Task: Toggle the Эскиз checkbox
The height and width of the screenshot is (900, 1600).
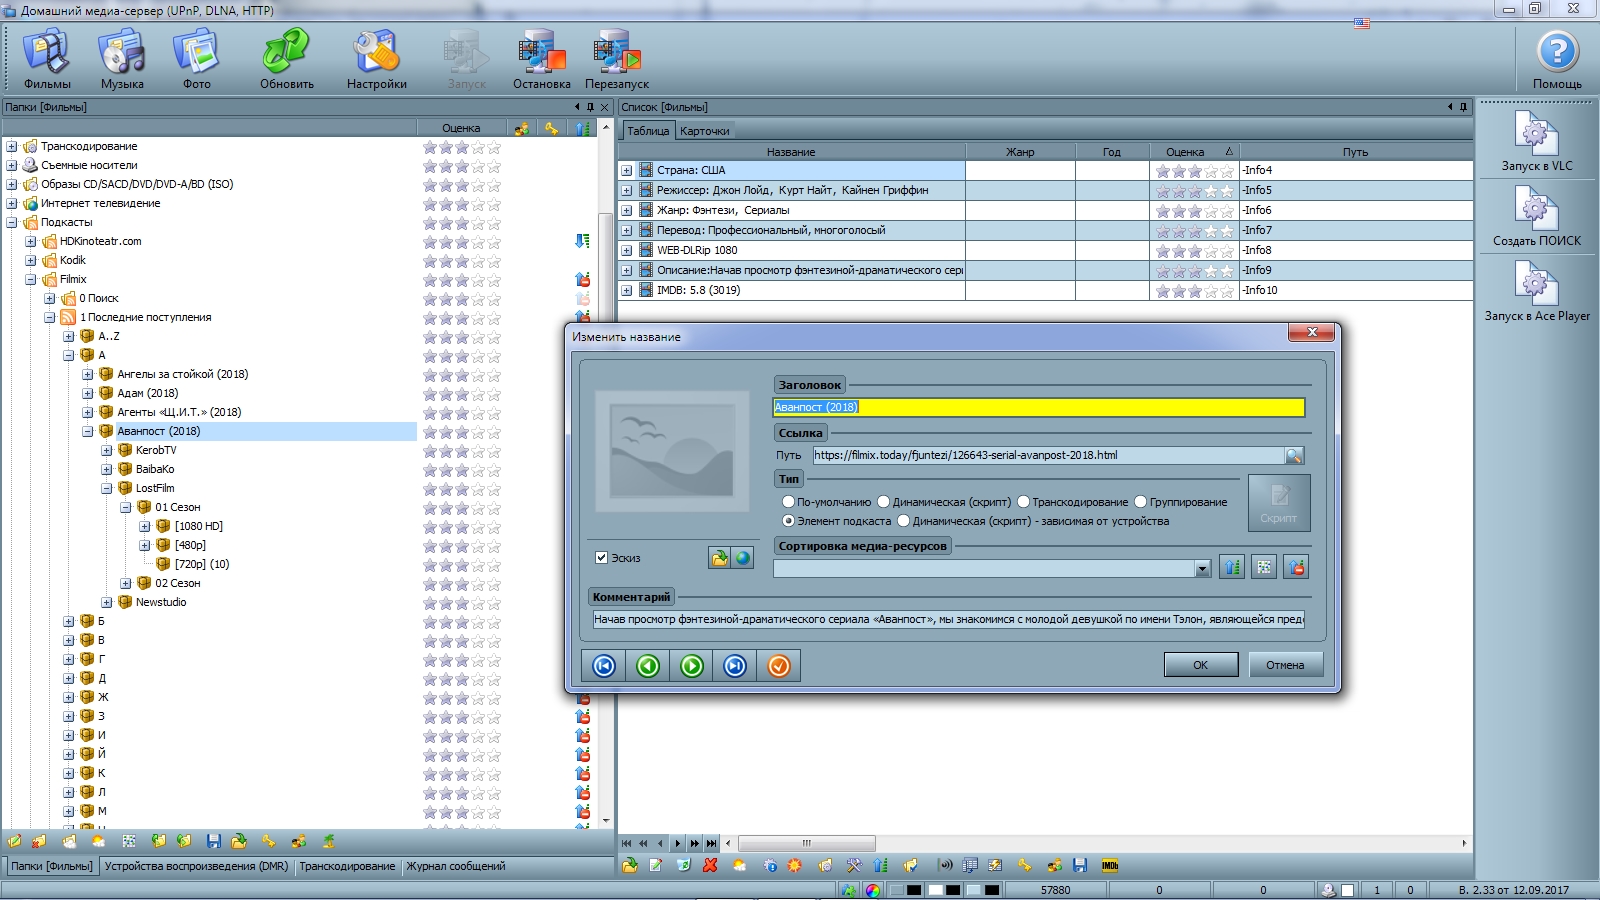Action: pyautogui.click(x=602, y=558)
